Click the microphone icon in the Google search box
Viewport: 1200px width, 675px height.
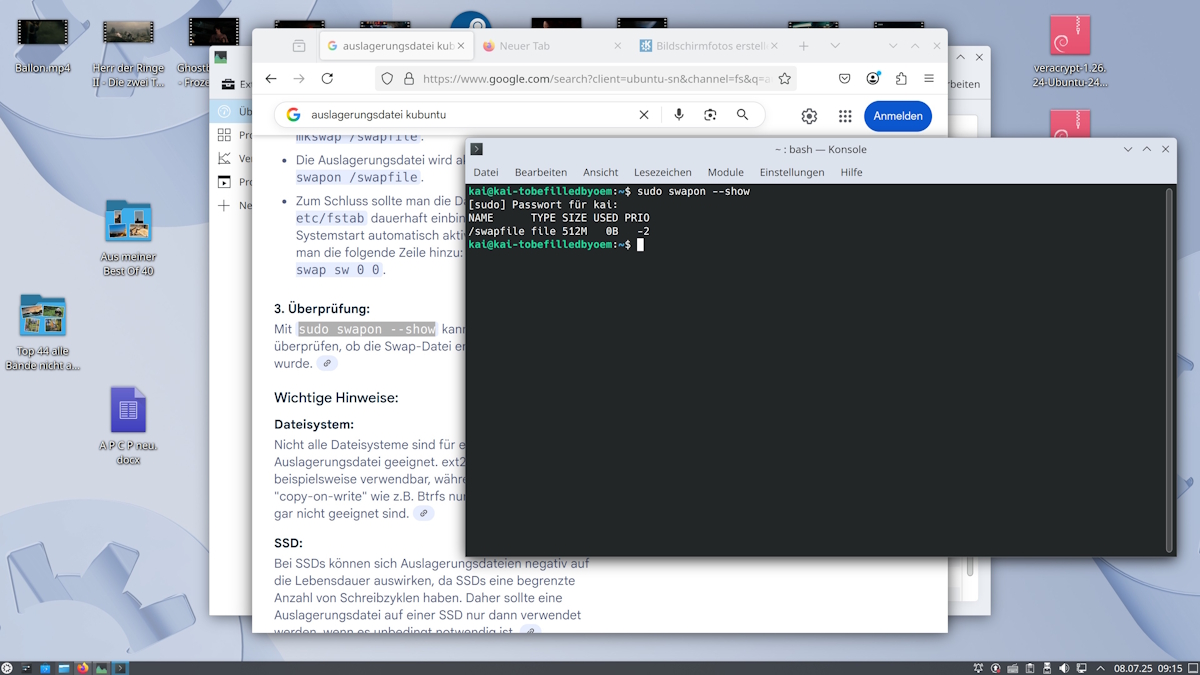tap(679, 116)
